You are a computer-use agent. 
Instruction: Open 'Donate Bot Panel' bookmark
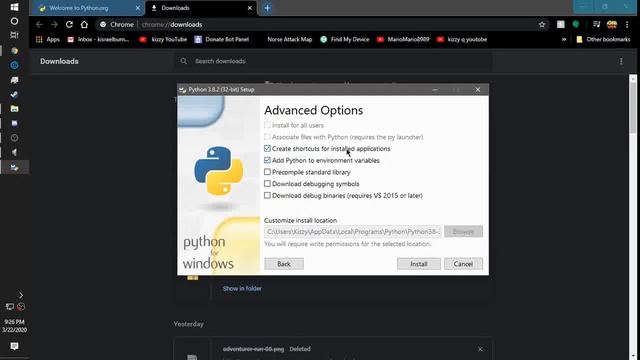pos(222,40)
